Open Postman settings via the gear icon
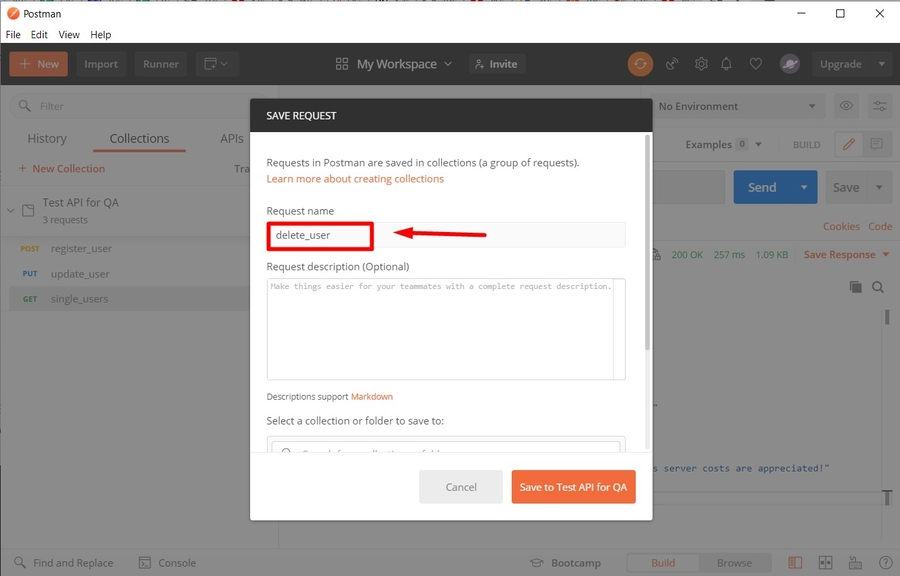Image resolution: width=900 pixels, height=576 pixels. point(701,63)
